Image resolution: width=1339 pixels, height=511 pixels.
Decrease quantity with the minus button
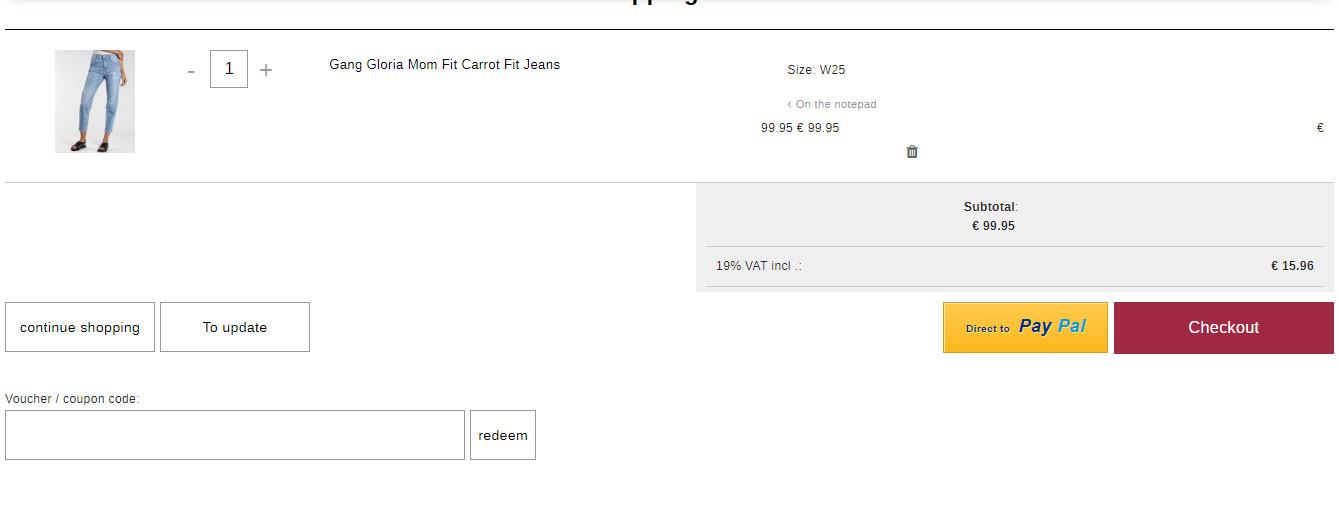click(191, 71)
